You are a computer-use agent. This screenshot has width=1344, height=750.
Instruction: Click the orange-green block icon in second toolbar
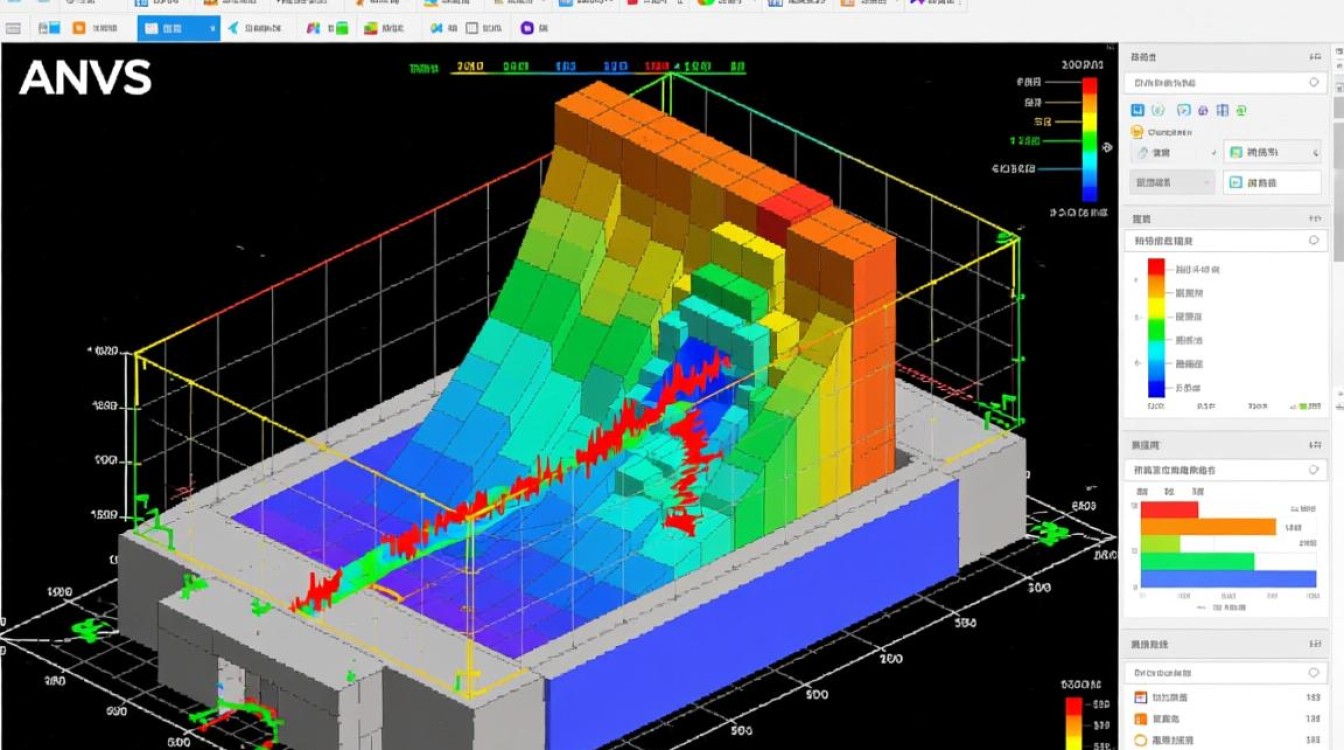coord(371,28)
